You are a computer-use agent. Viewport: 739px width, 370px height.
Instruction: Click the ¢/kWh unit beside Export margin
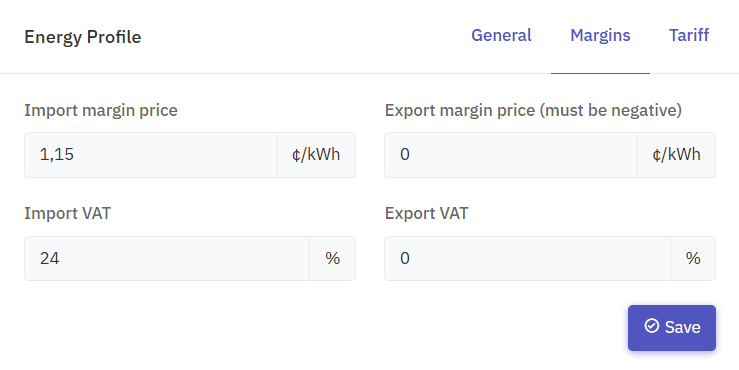(676, 155)
